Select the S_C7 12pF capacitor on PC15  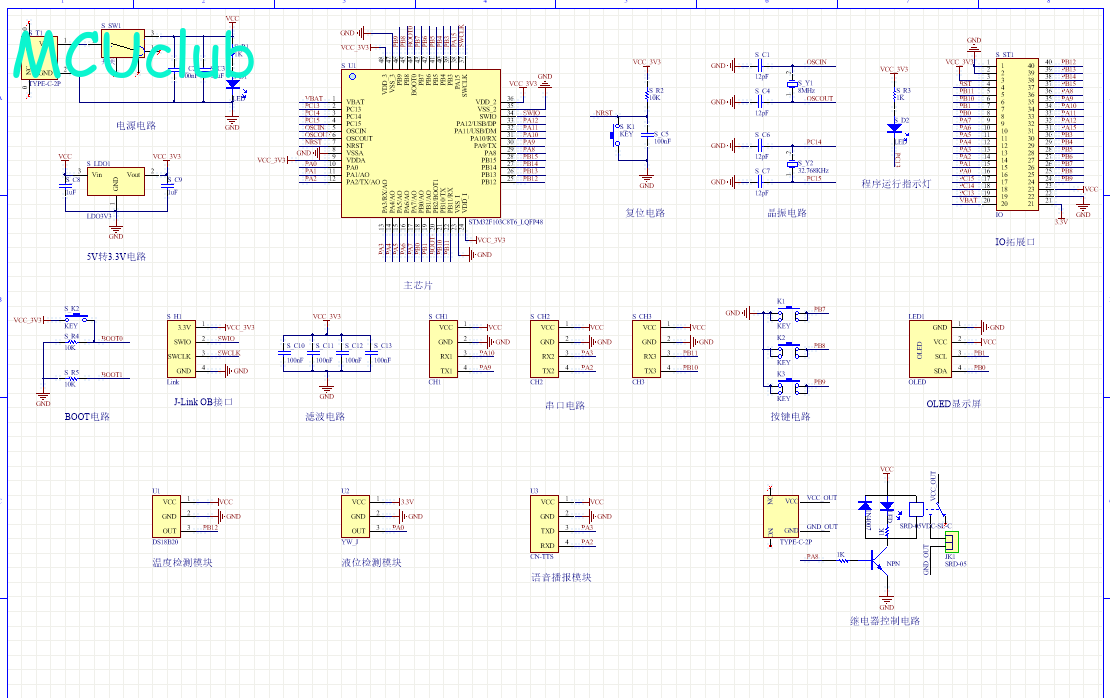click(760, 182)
